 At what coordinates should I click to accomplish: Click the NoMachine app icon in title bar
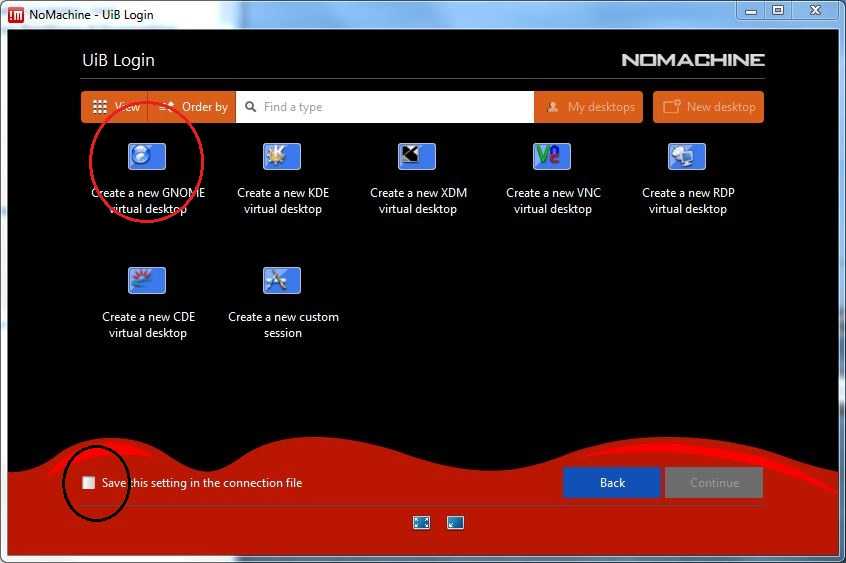point(16,15)
